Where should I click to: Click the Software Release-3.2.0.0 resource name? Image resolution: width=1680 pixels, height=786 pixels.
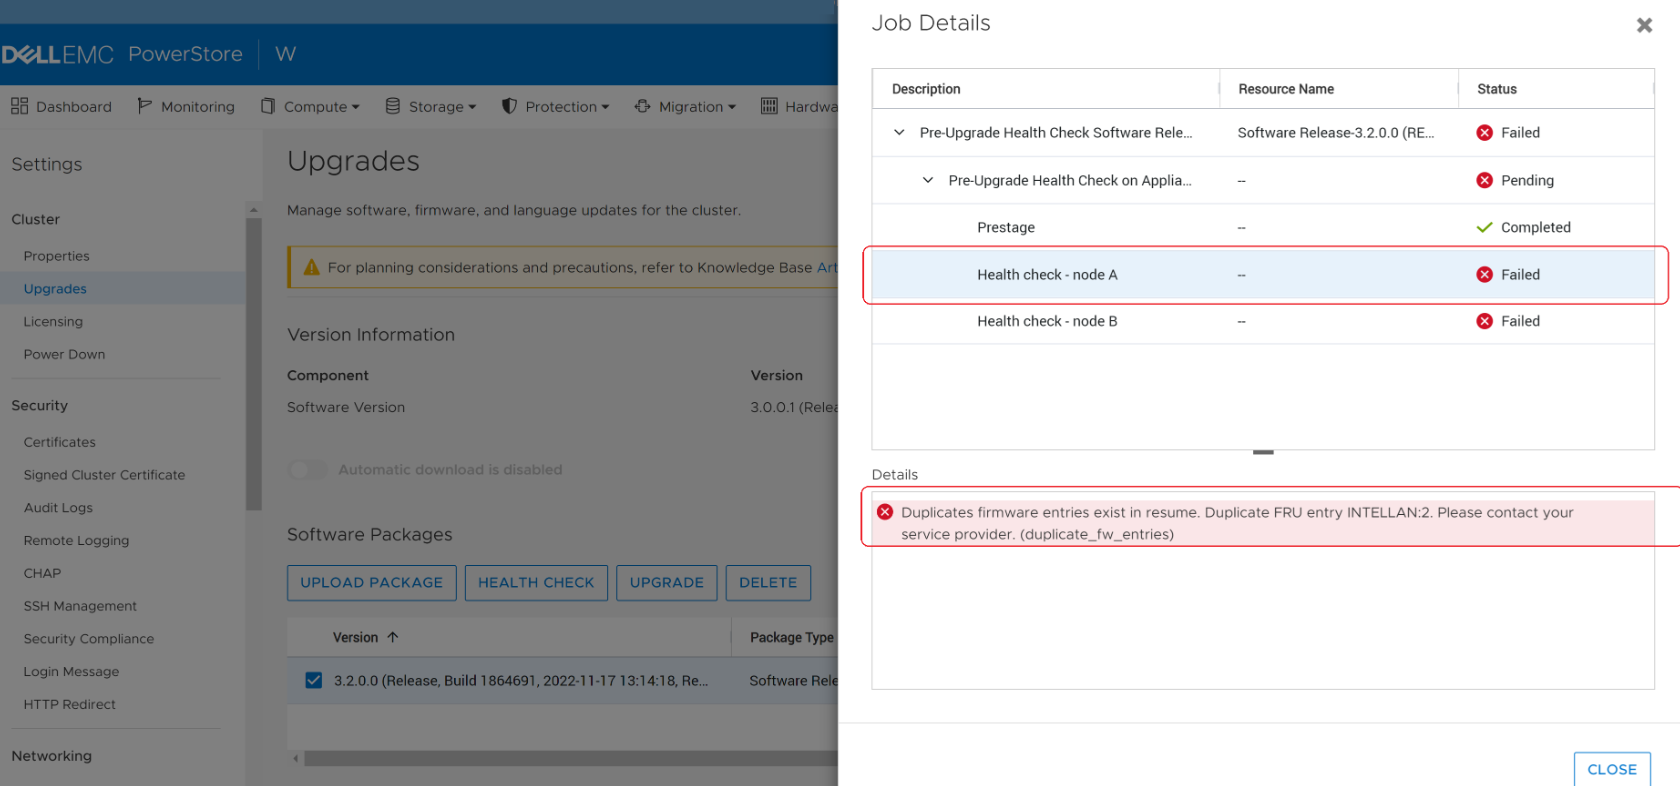tap(1335, 133)
